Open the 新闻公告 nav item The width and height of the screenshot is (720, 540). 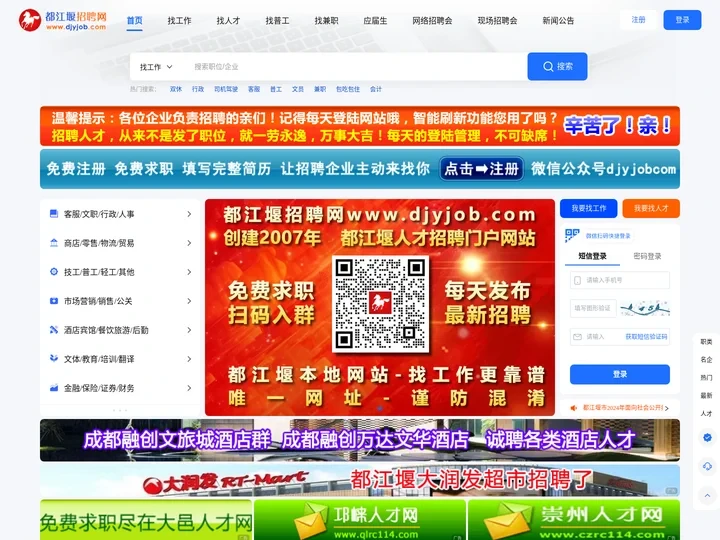pyautogui.click(x=558, y=21)
